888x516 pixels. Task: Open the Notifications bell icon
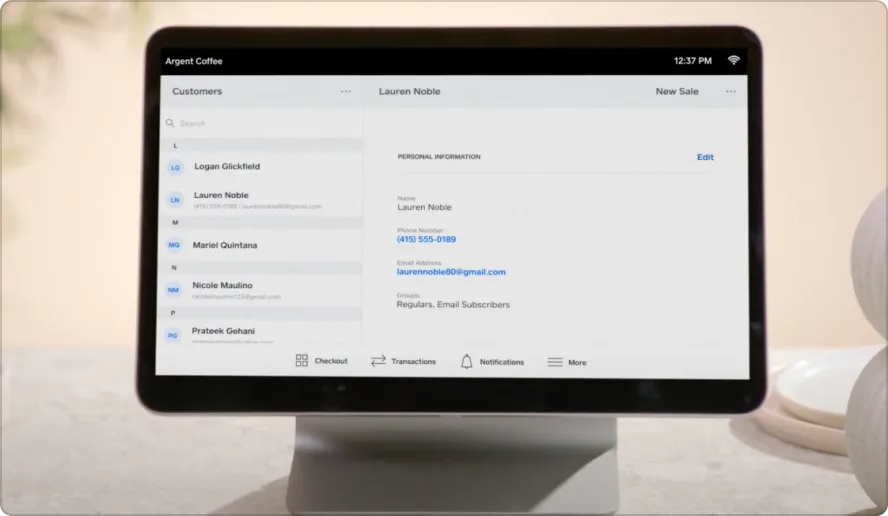tap(466, 361)
